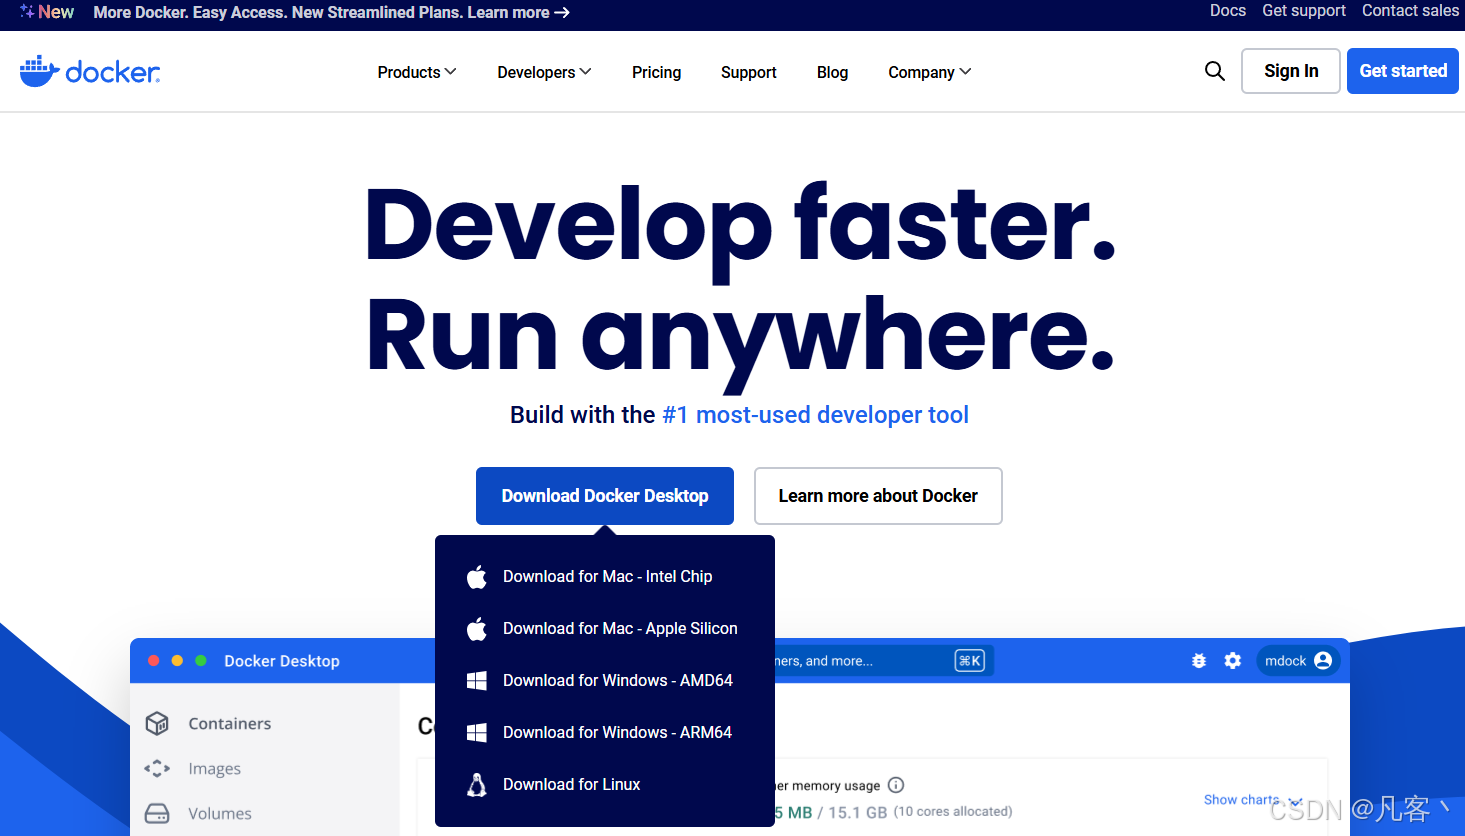Click the Containers cube icon in Docker Desktop

coord(157,723)
